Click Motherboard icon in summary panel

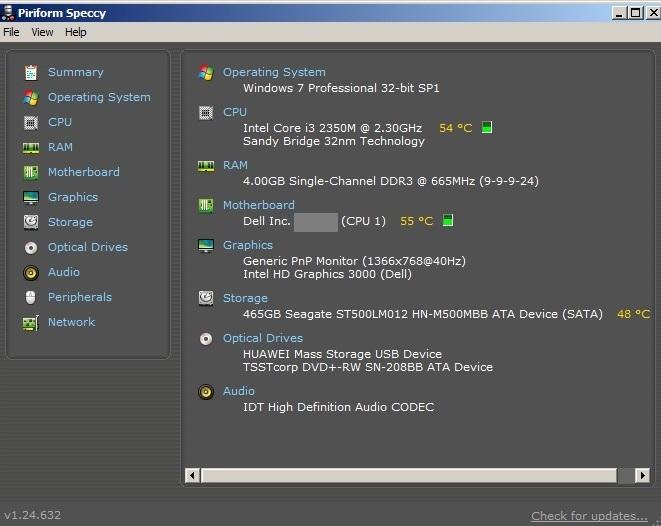coord(206,206)
